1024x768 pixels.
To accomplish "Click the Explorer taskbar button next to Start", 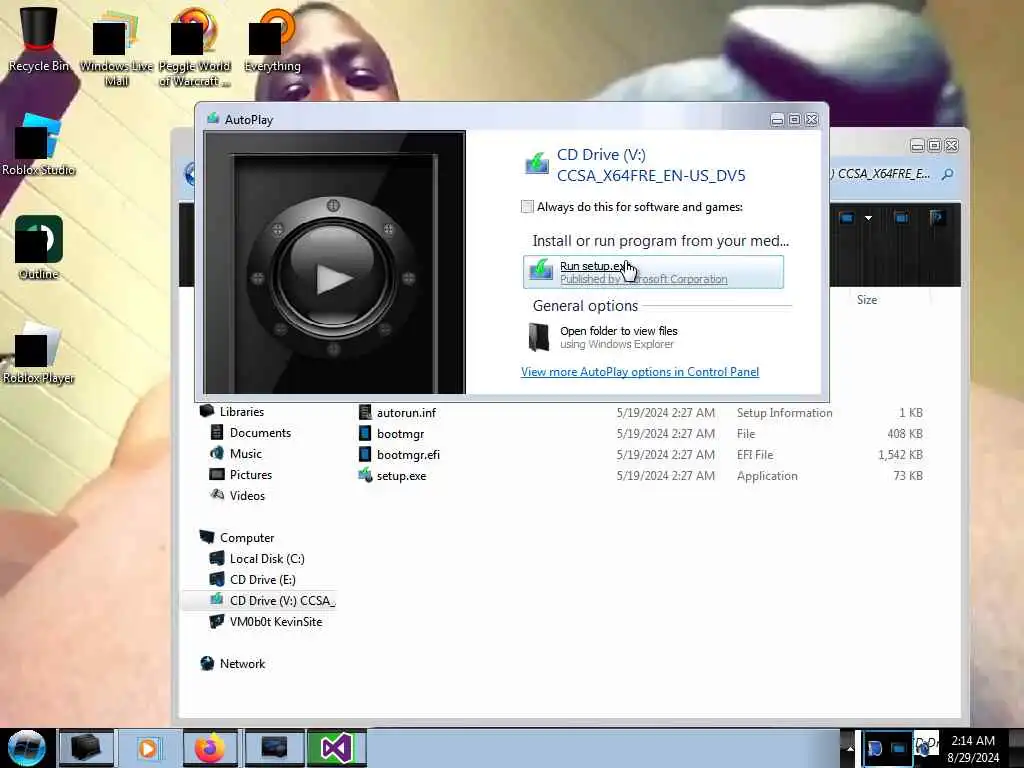I will pyautogui.click(x=86, y=748).
